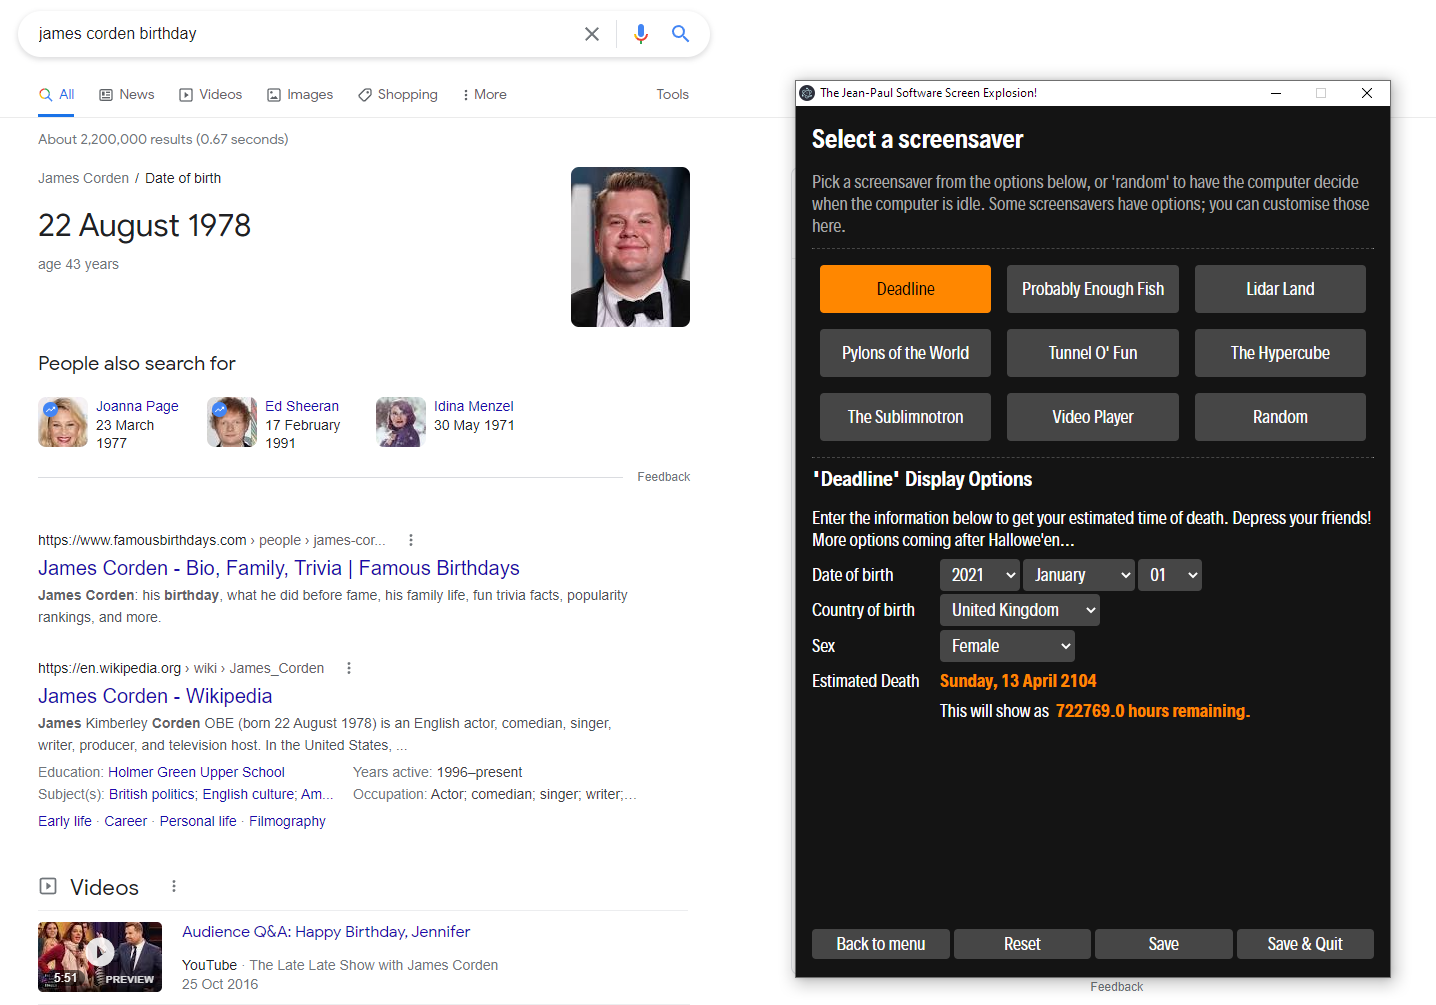Screen dimensions: 1436x1005
Task: Open the birth month dropdown showing January
Action: coord(1079,575)
